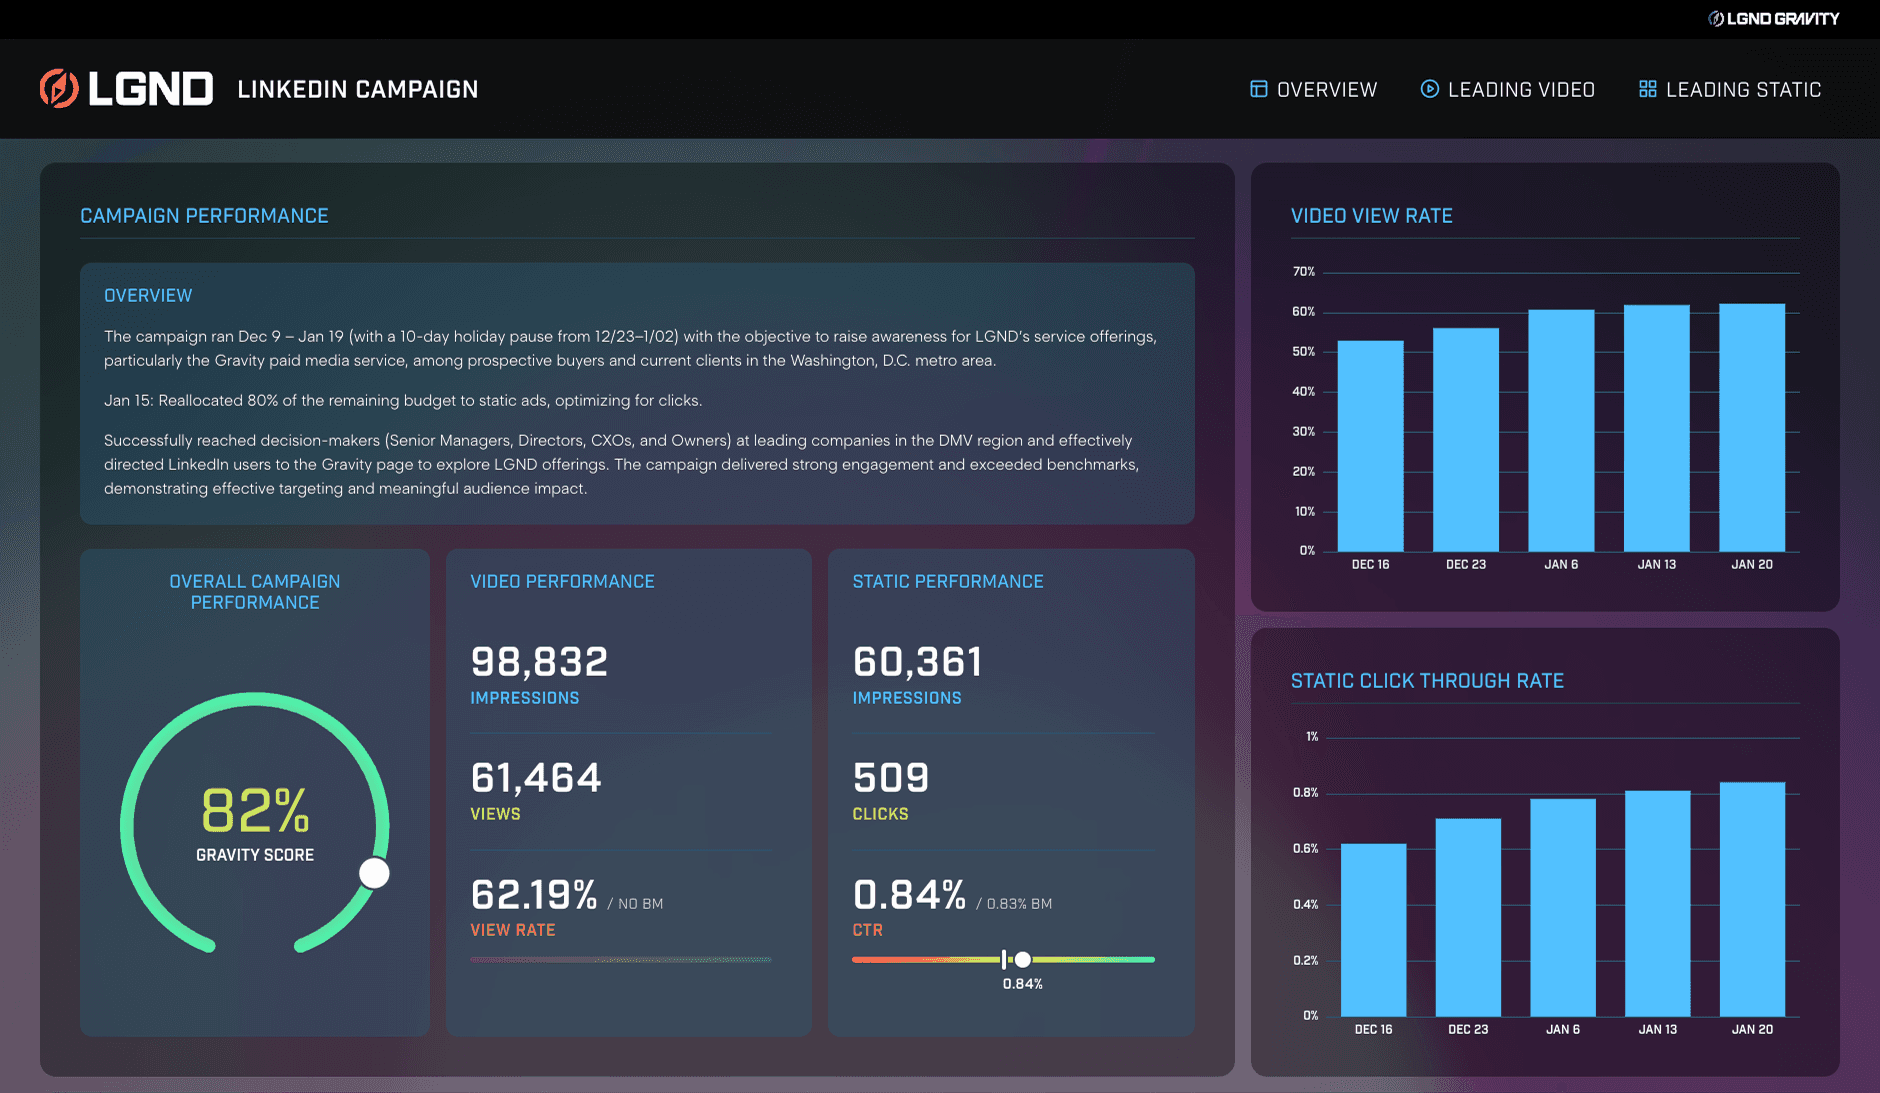The height and width of the screenshot is (1093, 1880).
Task: Click the 'Jan 15: Reallocated 80%' paragraph
Action: click(x=403, y=401)
